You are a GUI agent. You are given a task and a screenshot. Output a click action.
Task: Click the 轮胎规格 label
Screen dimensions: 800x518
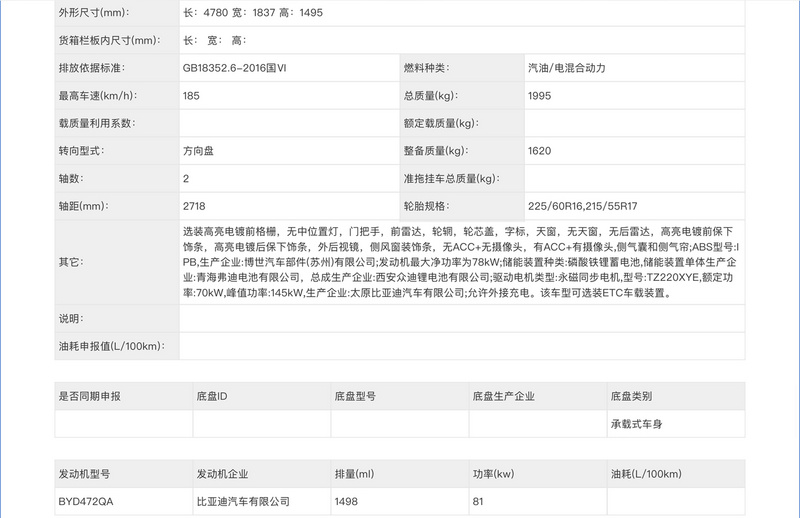427,206
